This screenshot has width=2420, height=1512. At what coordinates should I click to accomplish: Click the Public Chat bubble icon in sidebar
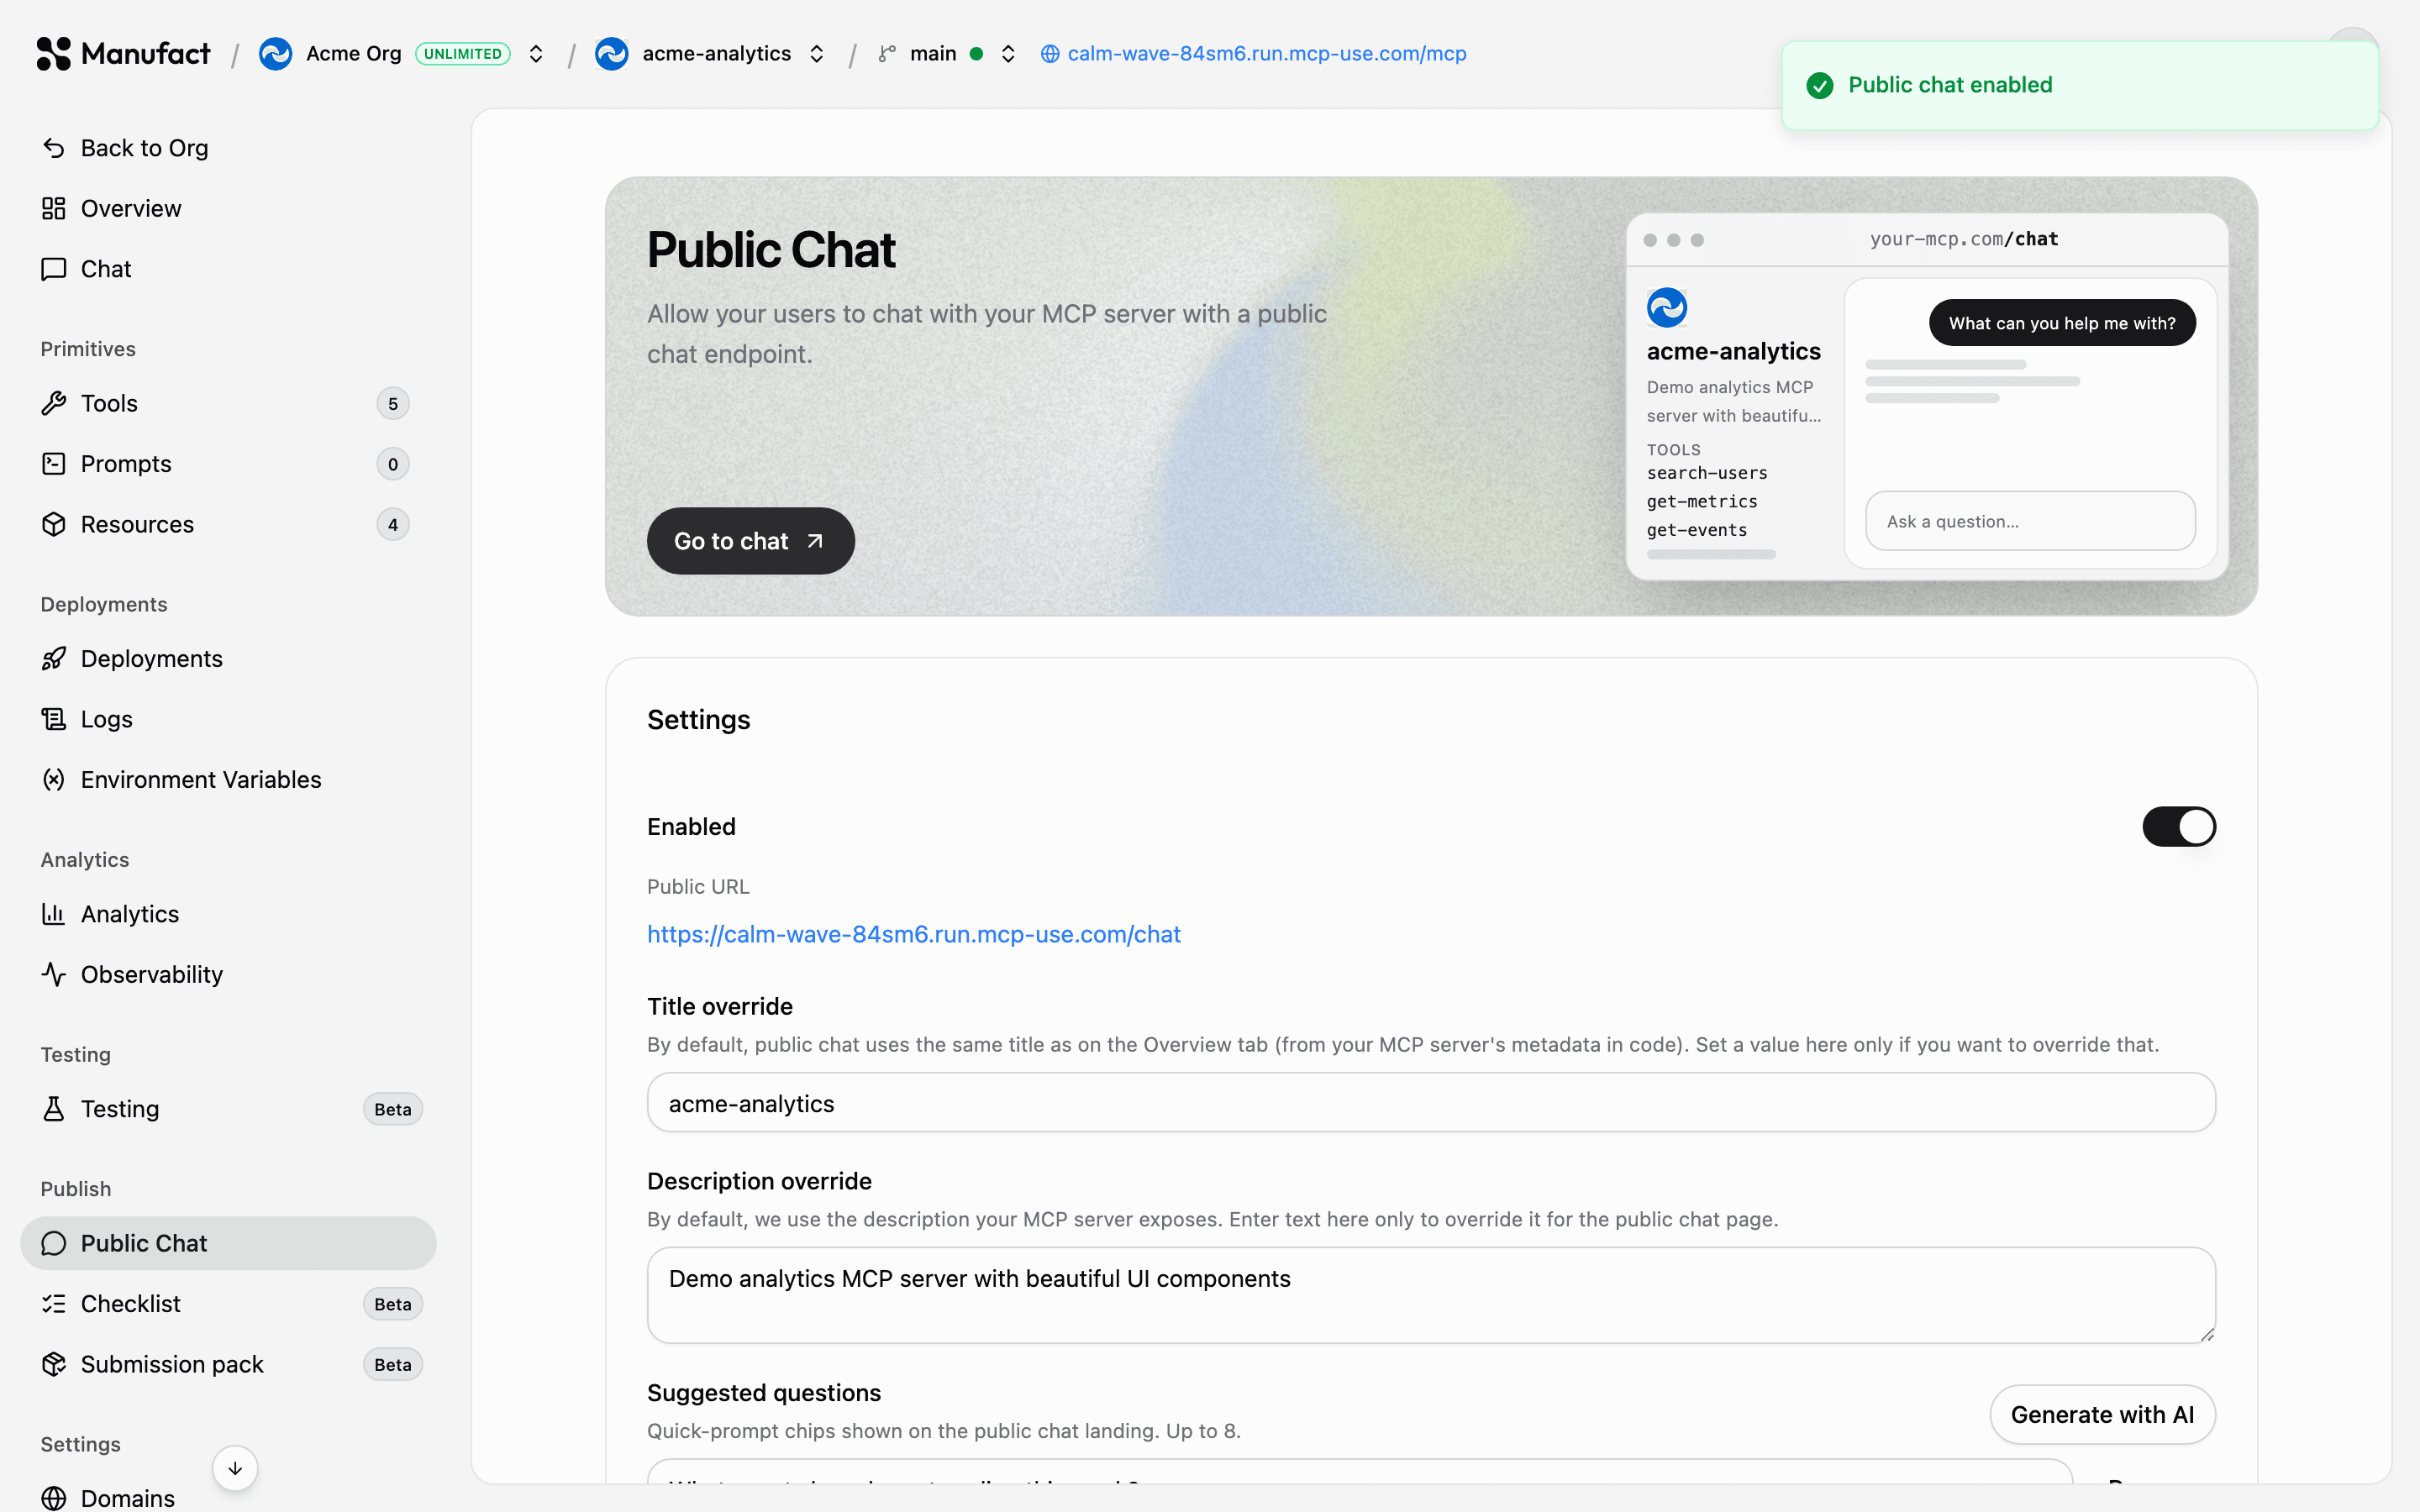[x=54, y=1243]
